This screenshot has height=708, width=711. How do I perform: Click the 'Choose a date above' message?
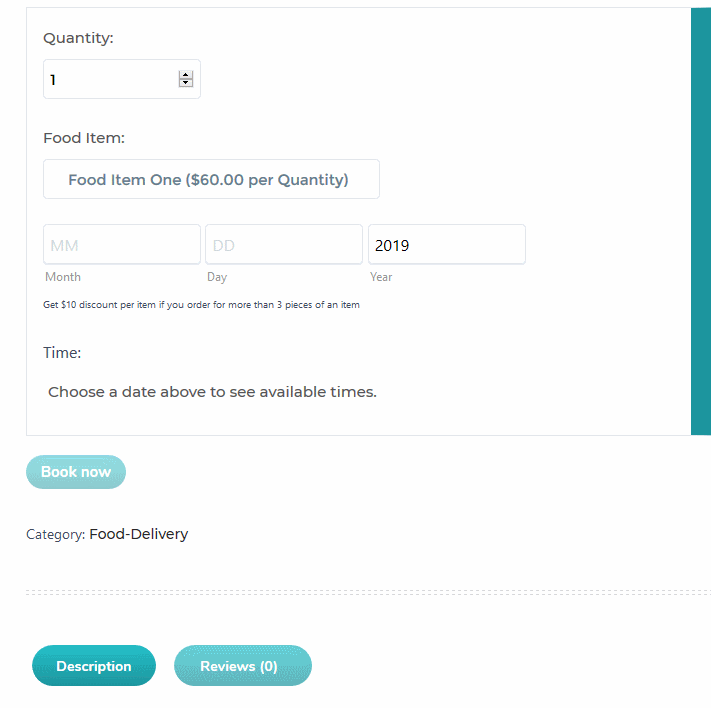coord(212,392)
